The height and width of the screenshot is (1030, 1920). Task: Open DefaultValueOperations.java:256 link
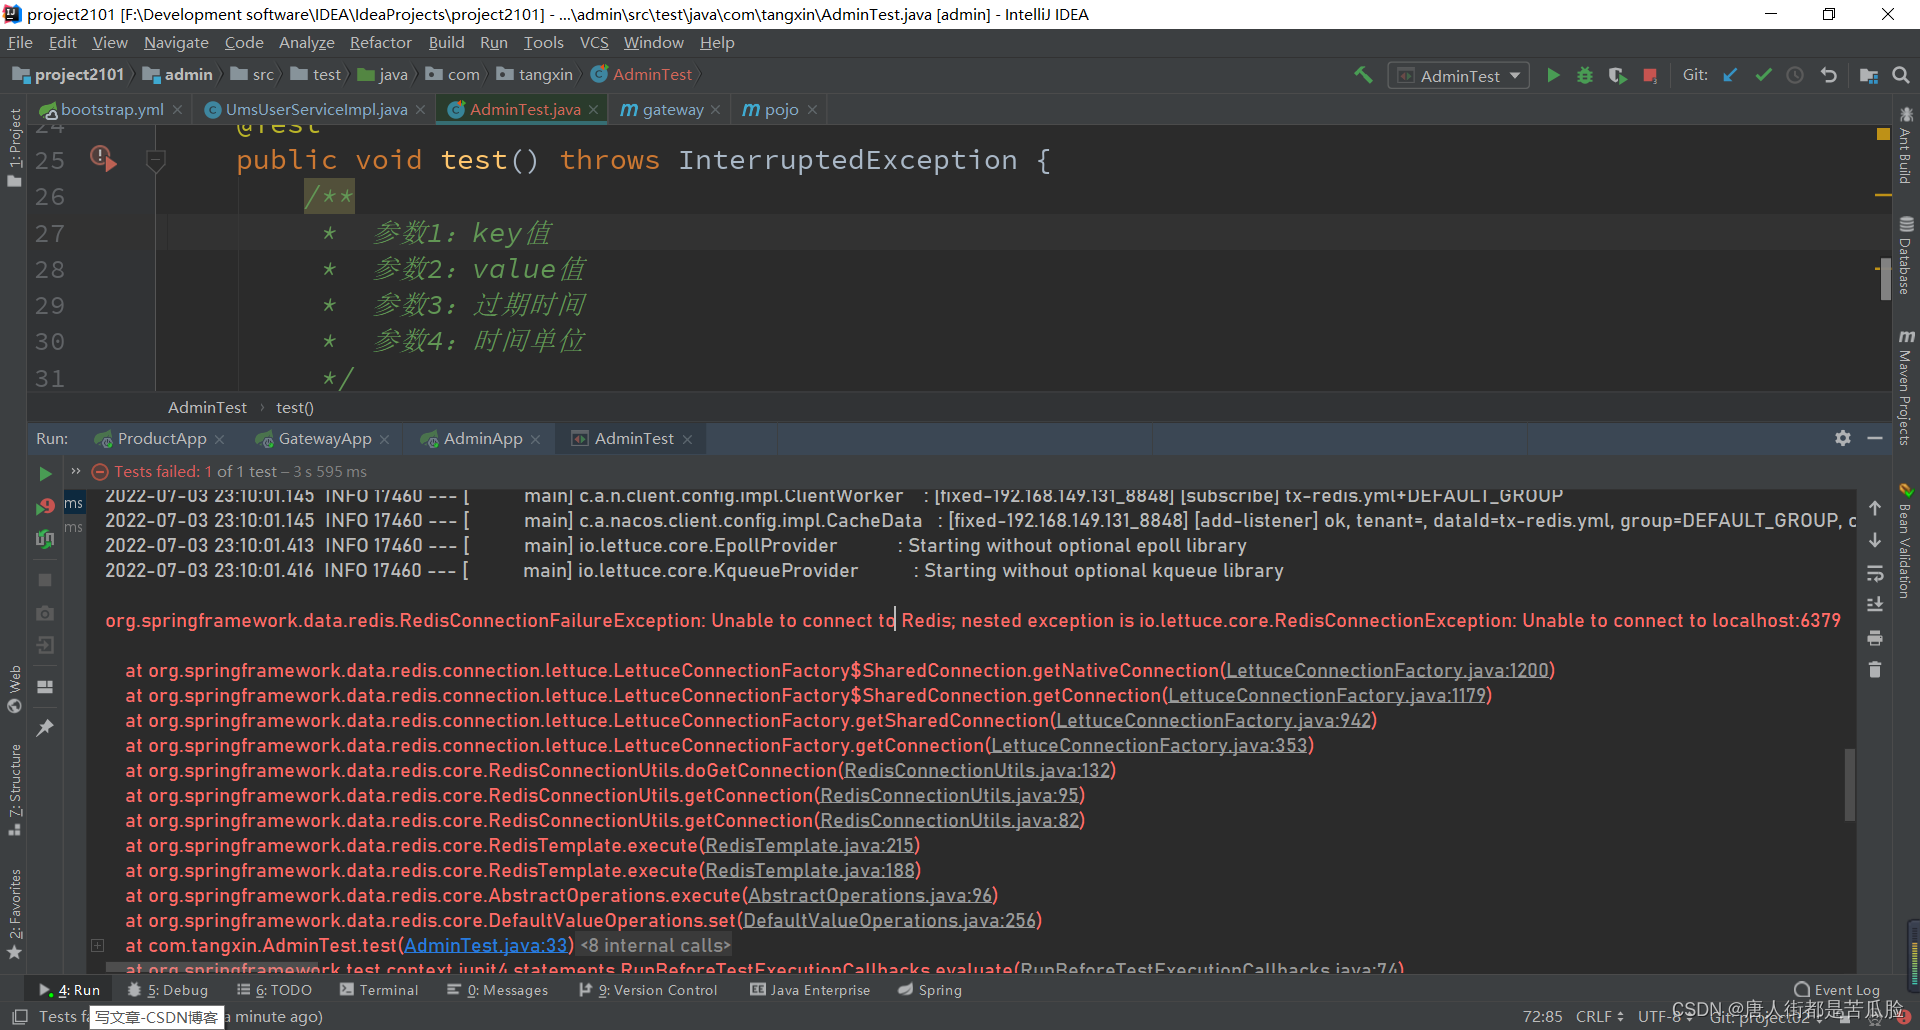[x=889, y=921]
